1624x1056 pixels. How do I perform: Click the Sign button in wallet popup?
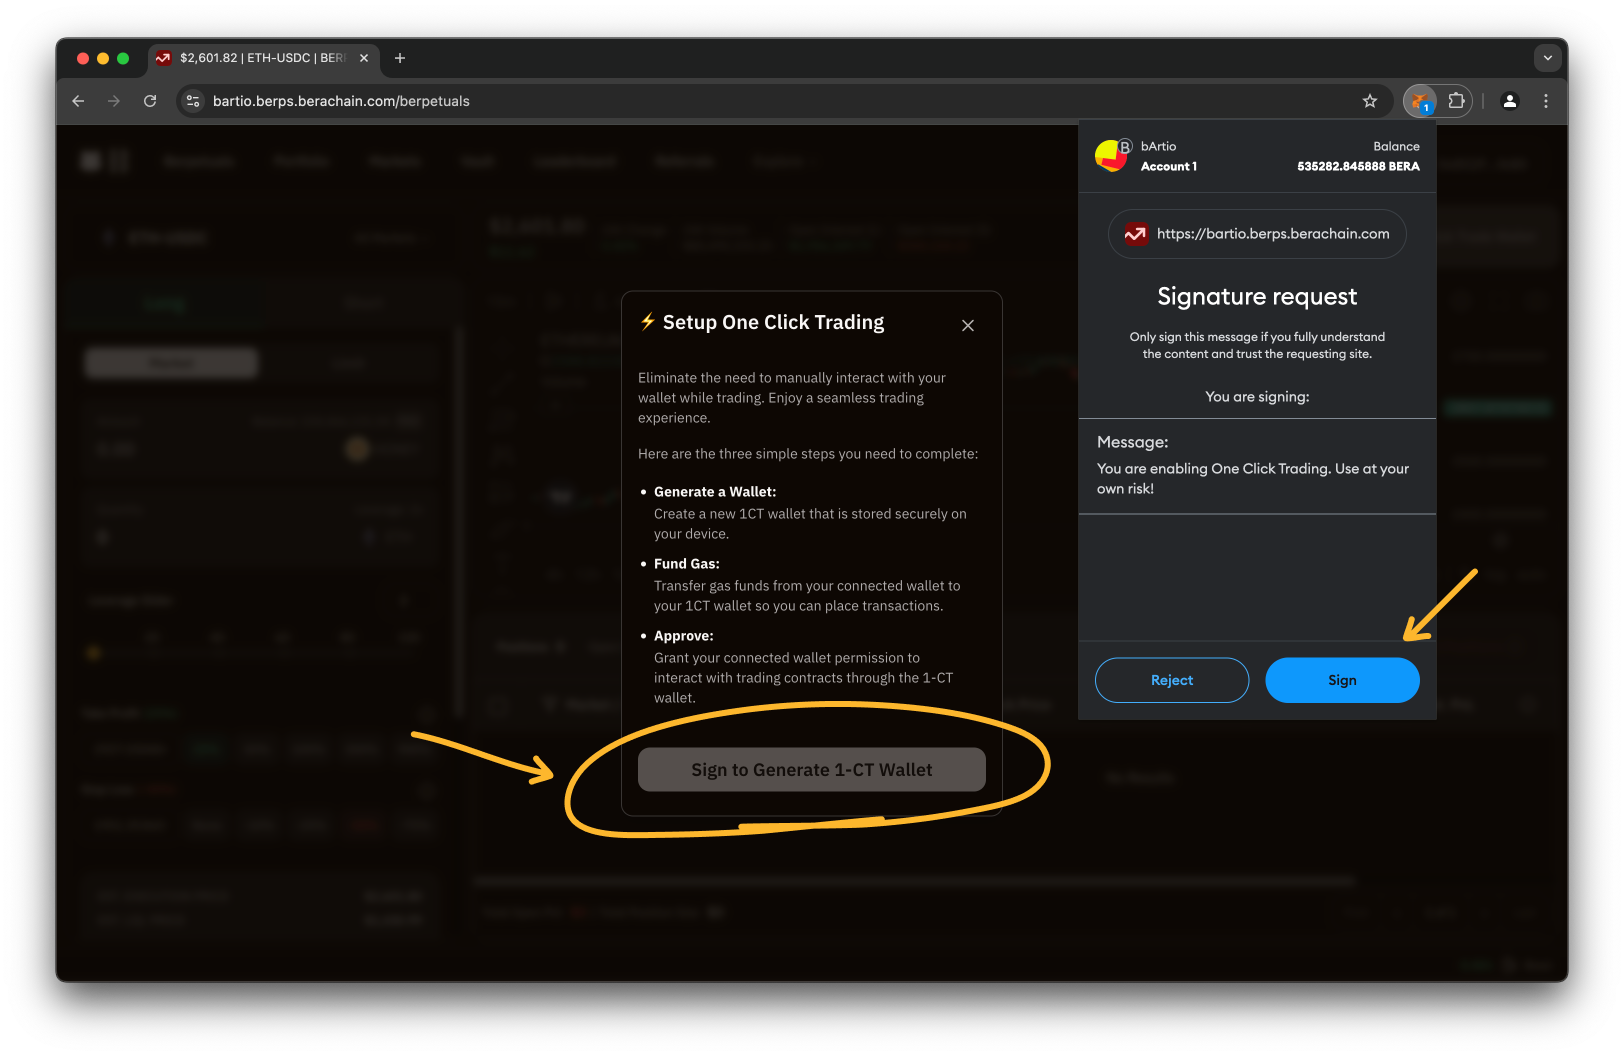click(x=1342, y=680)
